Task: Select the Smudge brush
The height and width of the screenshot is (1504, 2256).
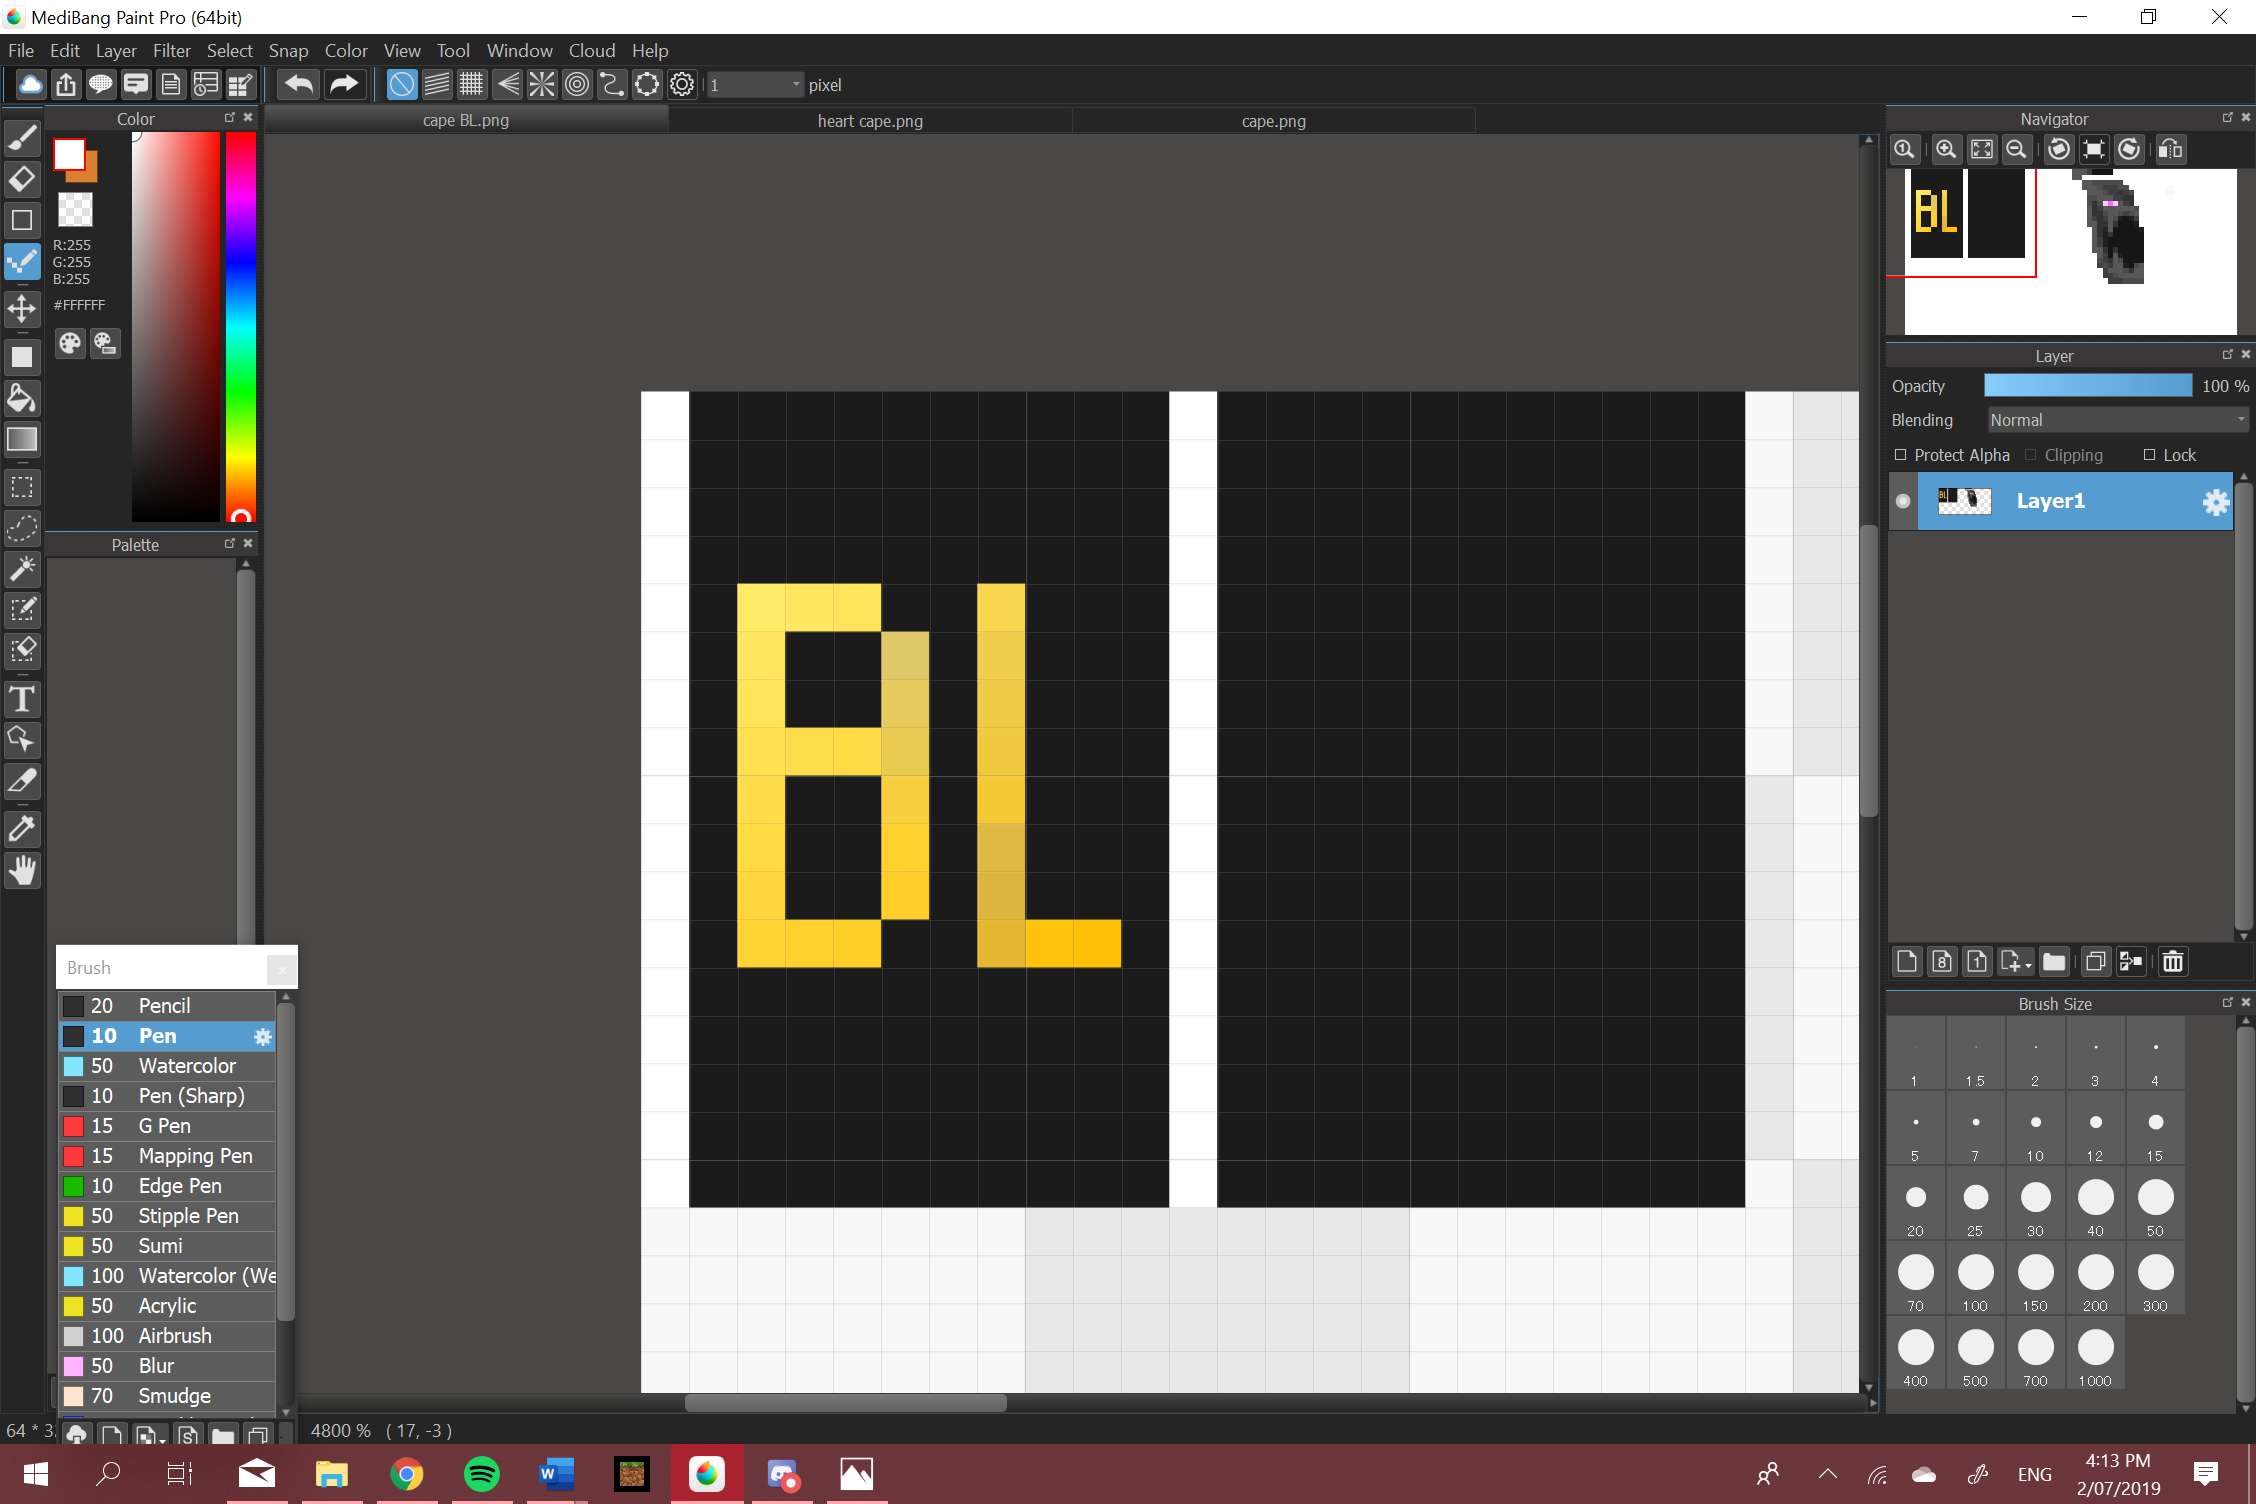Action: coord(167,1396)
